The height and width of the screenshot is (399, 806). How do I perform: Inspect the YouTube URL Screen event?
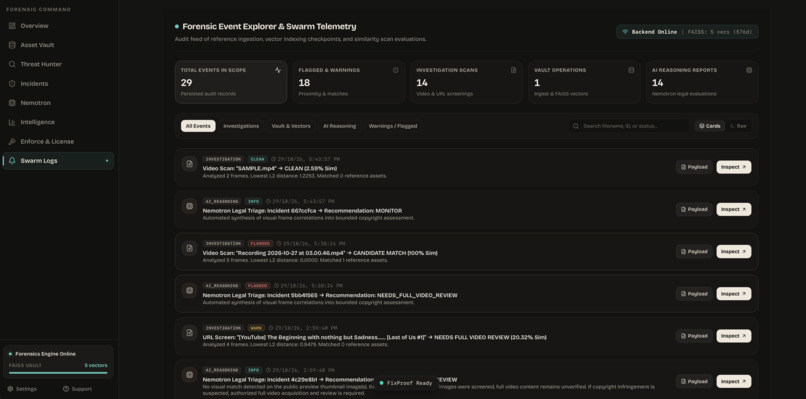tap(734, 336)
